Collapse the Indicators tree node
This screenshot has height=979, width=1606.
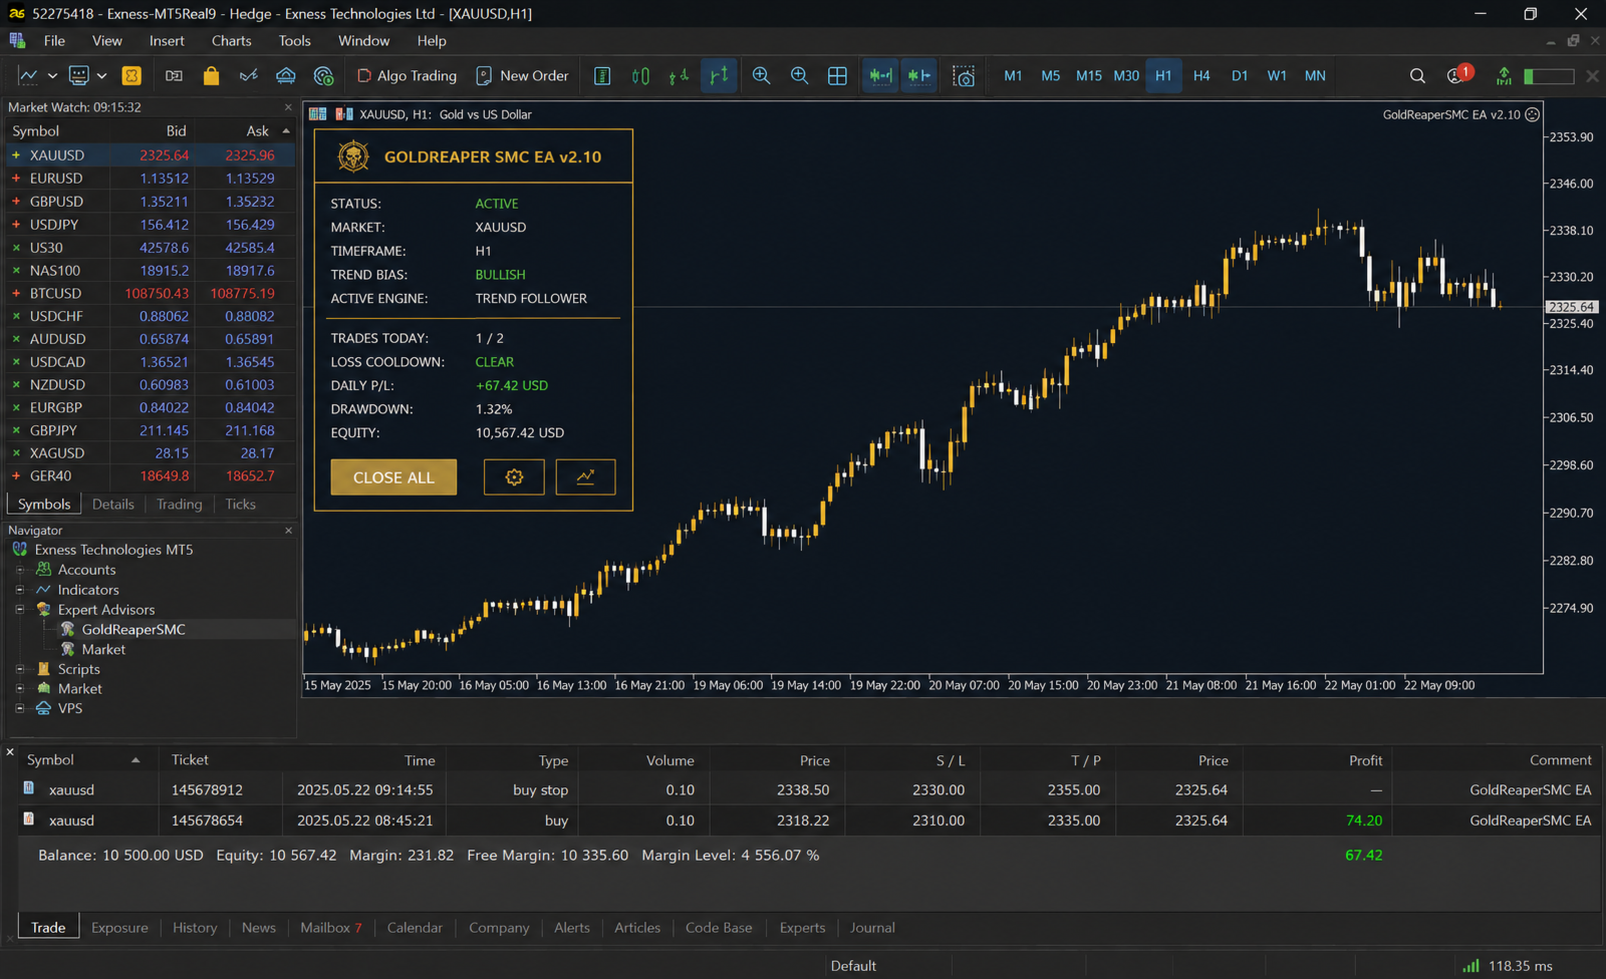click(20, 589)
